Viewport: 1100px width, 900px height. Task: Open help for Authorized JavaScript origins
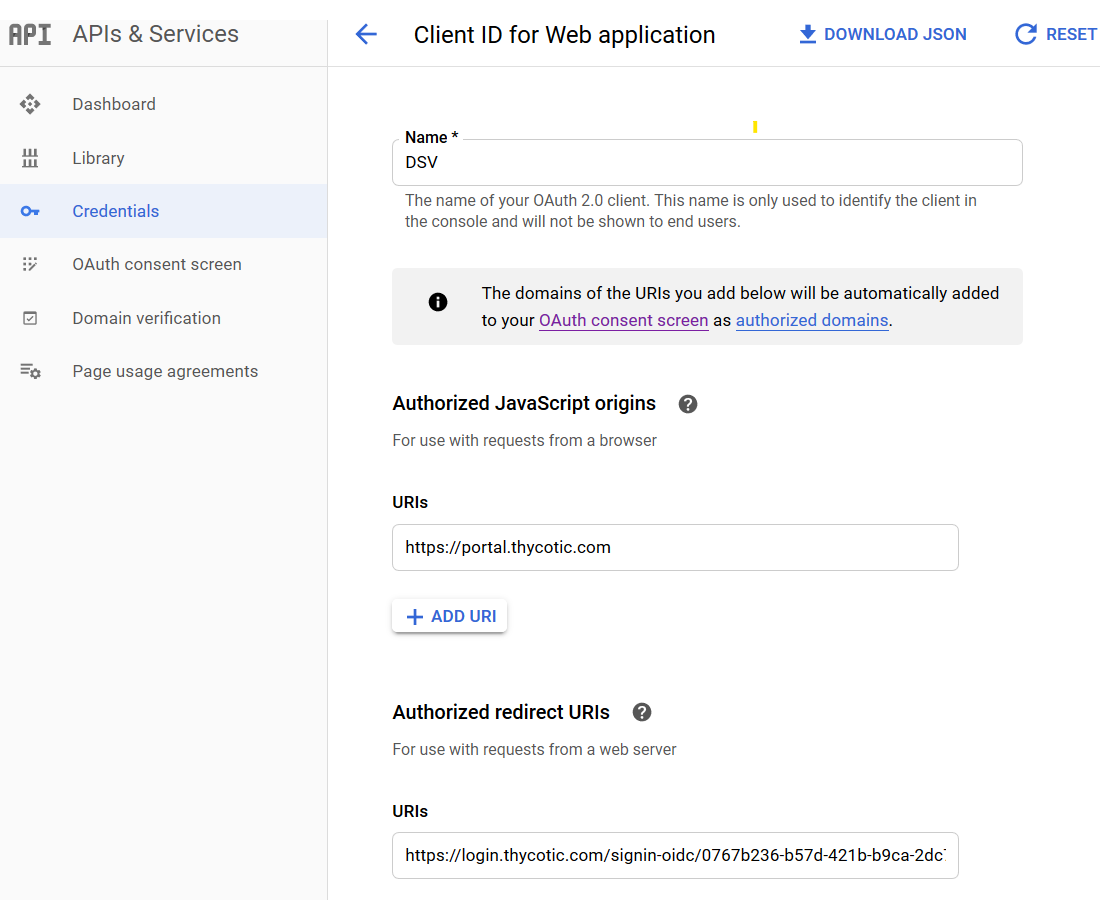pos(688,403)
